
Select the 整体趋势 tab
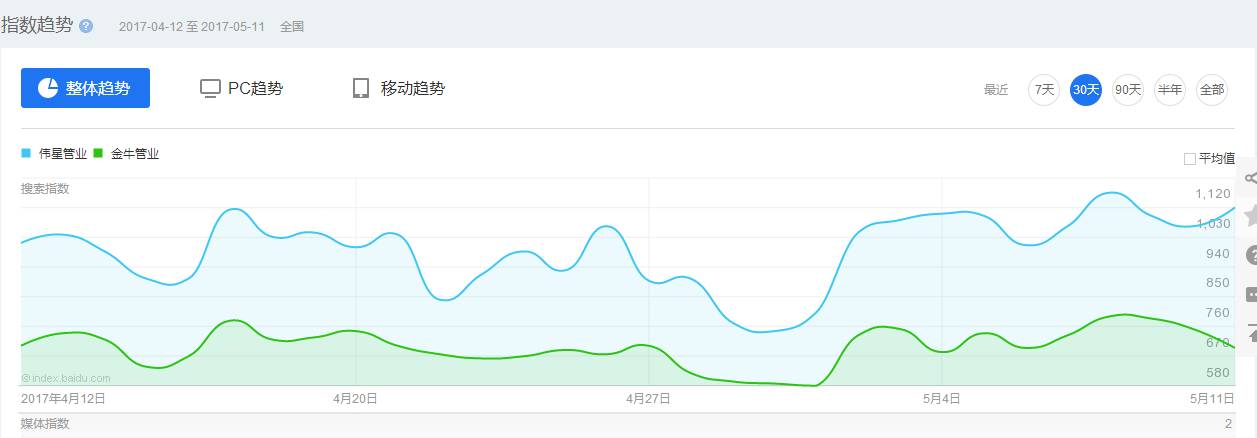[85, 88]
